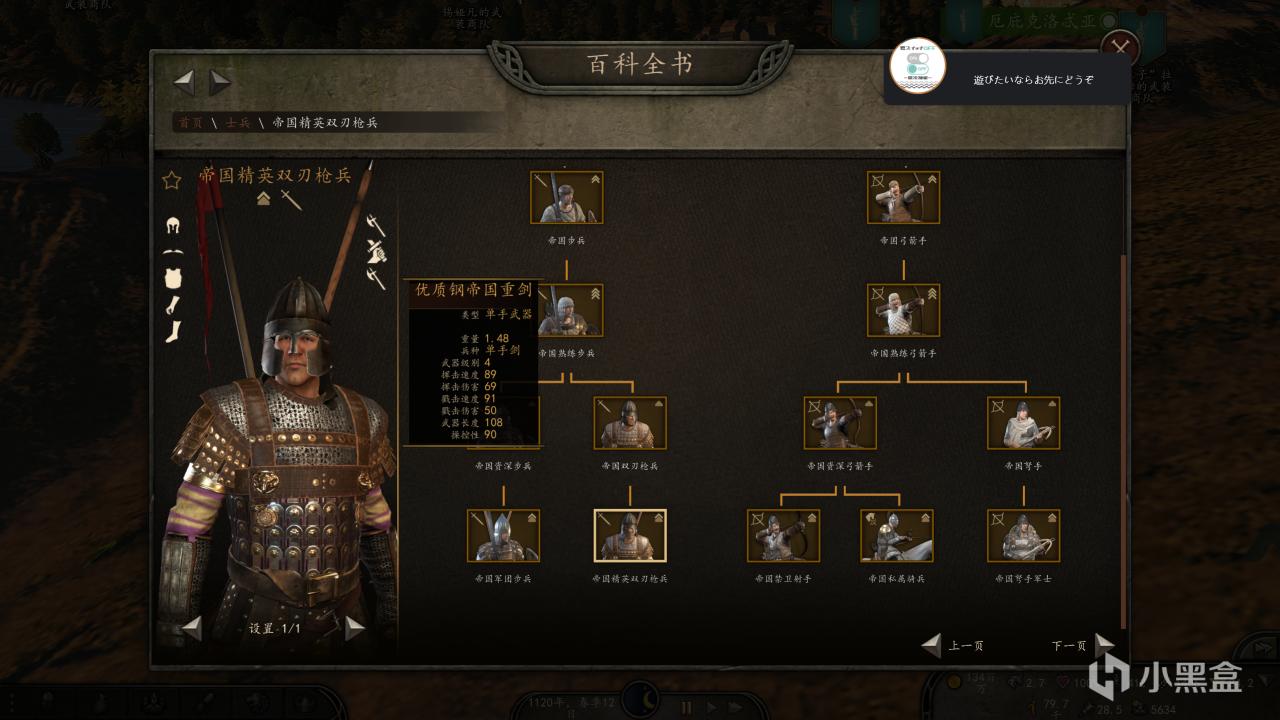The width and height of the screenshot is (1280, 720).
Task: Switch to the next equipment set arrow
Action: tap(355, 628)
